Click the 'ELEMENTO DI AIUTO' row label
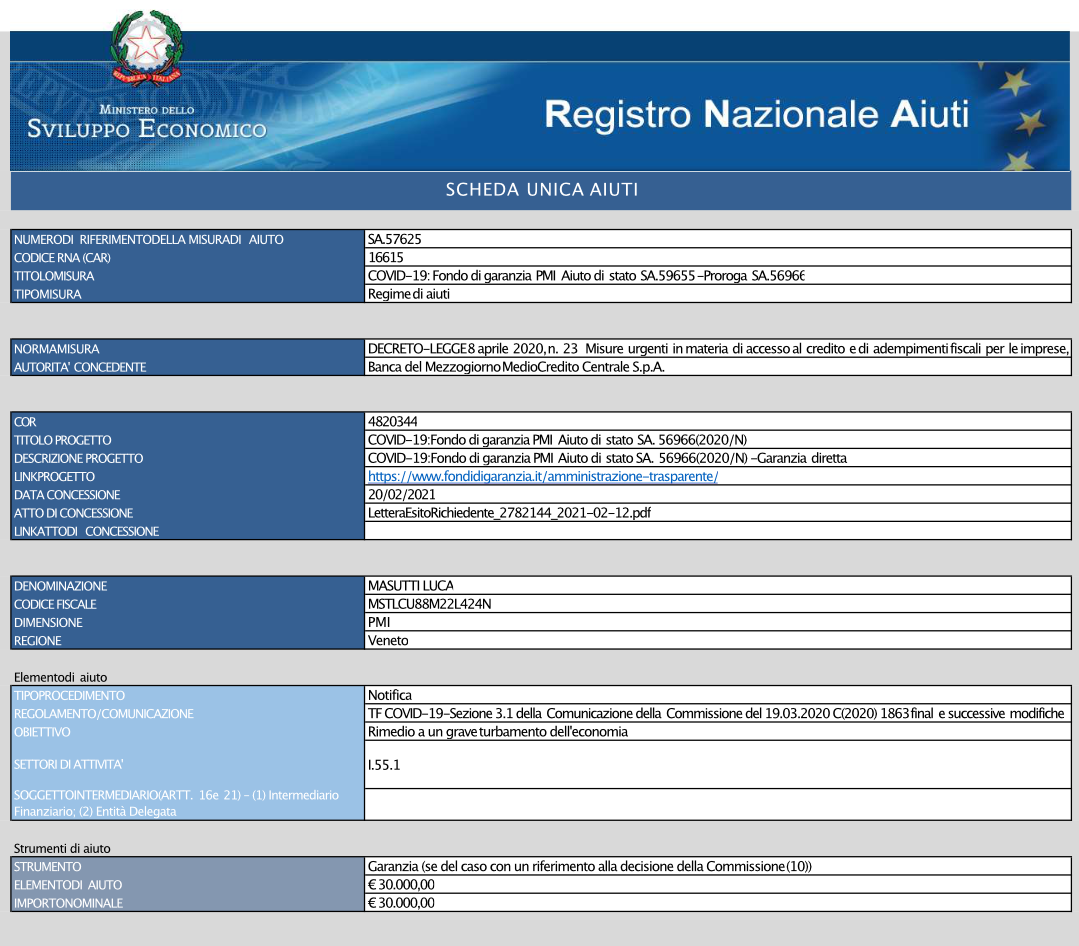Viewport: 1079px width, 946px height. click(68, 885)
